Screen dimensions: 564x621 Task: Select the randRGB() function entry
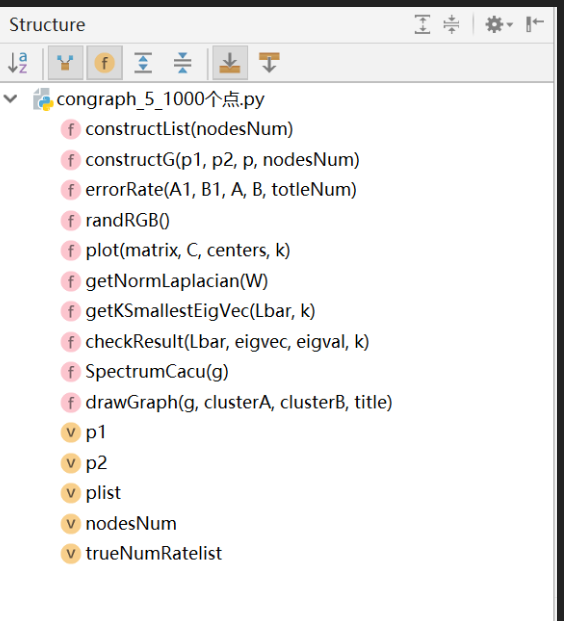127,220
